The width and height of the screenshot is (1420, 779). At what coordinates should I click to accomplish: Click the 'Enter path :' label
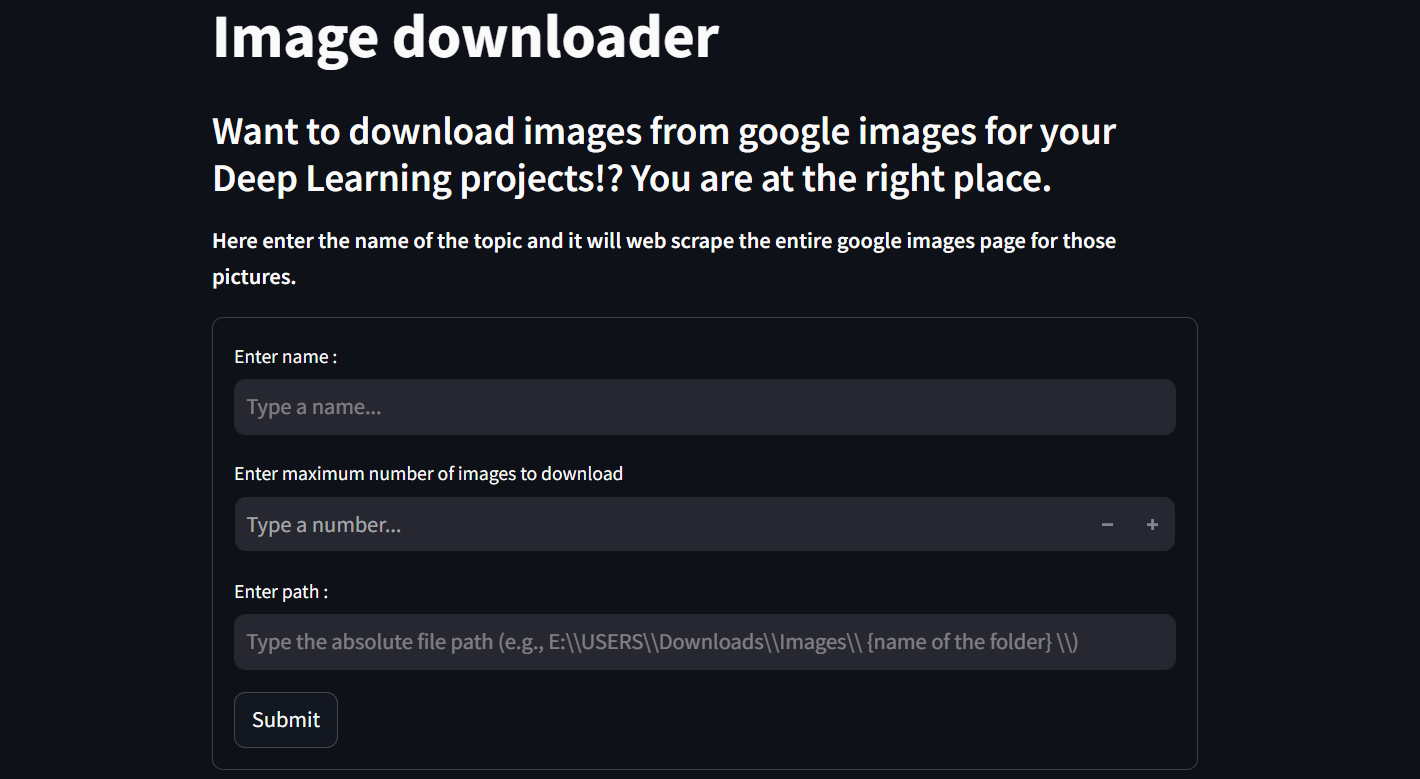coord(281,591)
